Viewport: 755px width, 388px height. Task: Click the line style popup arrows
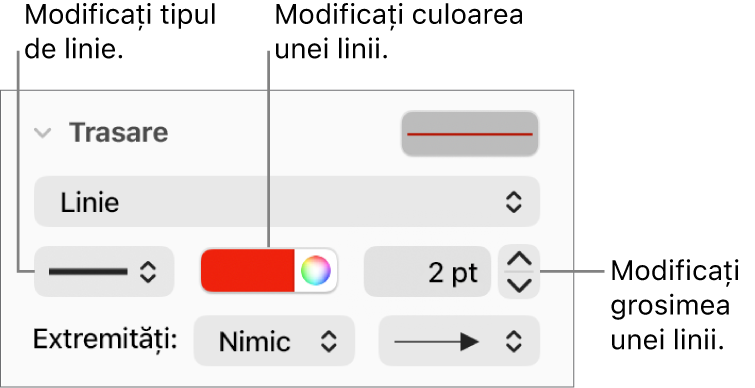pos(148,272)
